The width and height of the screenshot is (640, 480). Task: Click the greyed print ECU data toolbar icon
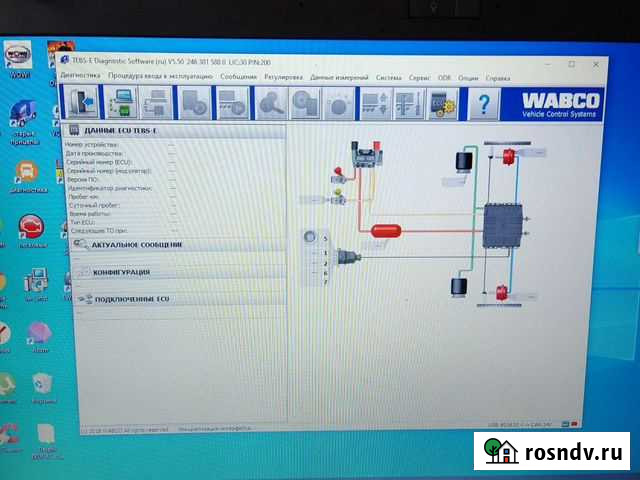[x=156, y=103]
